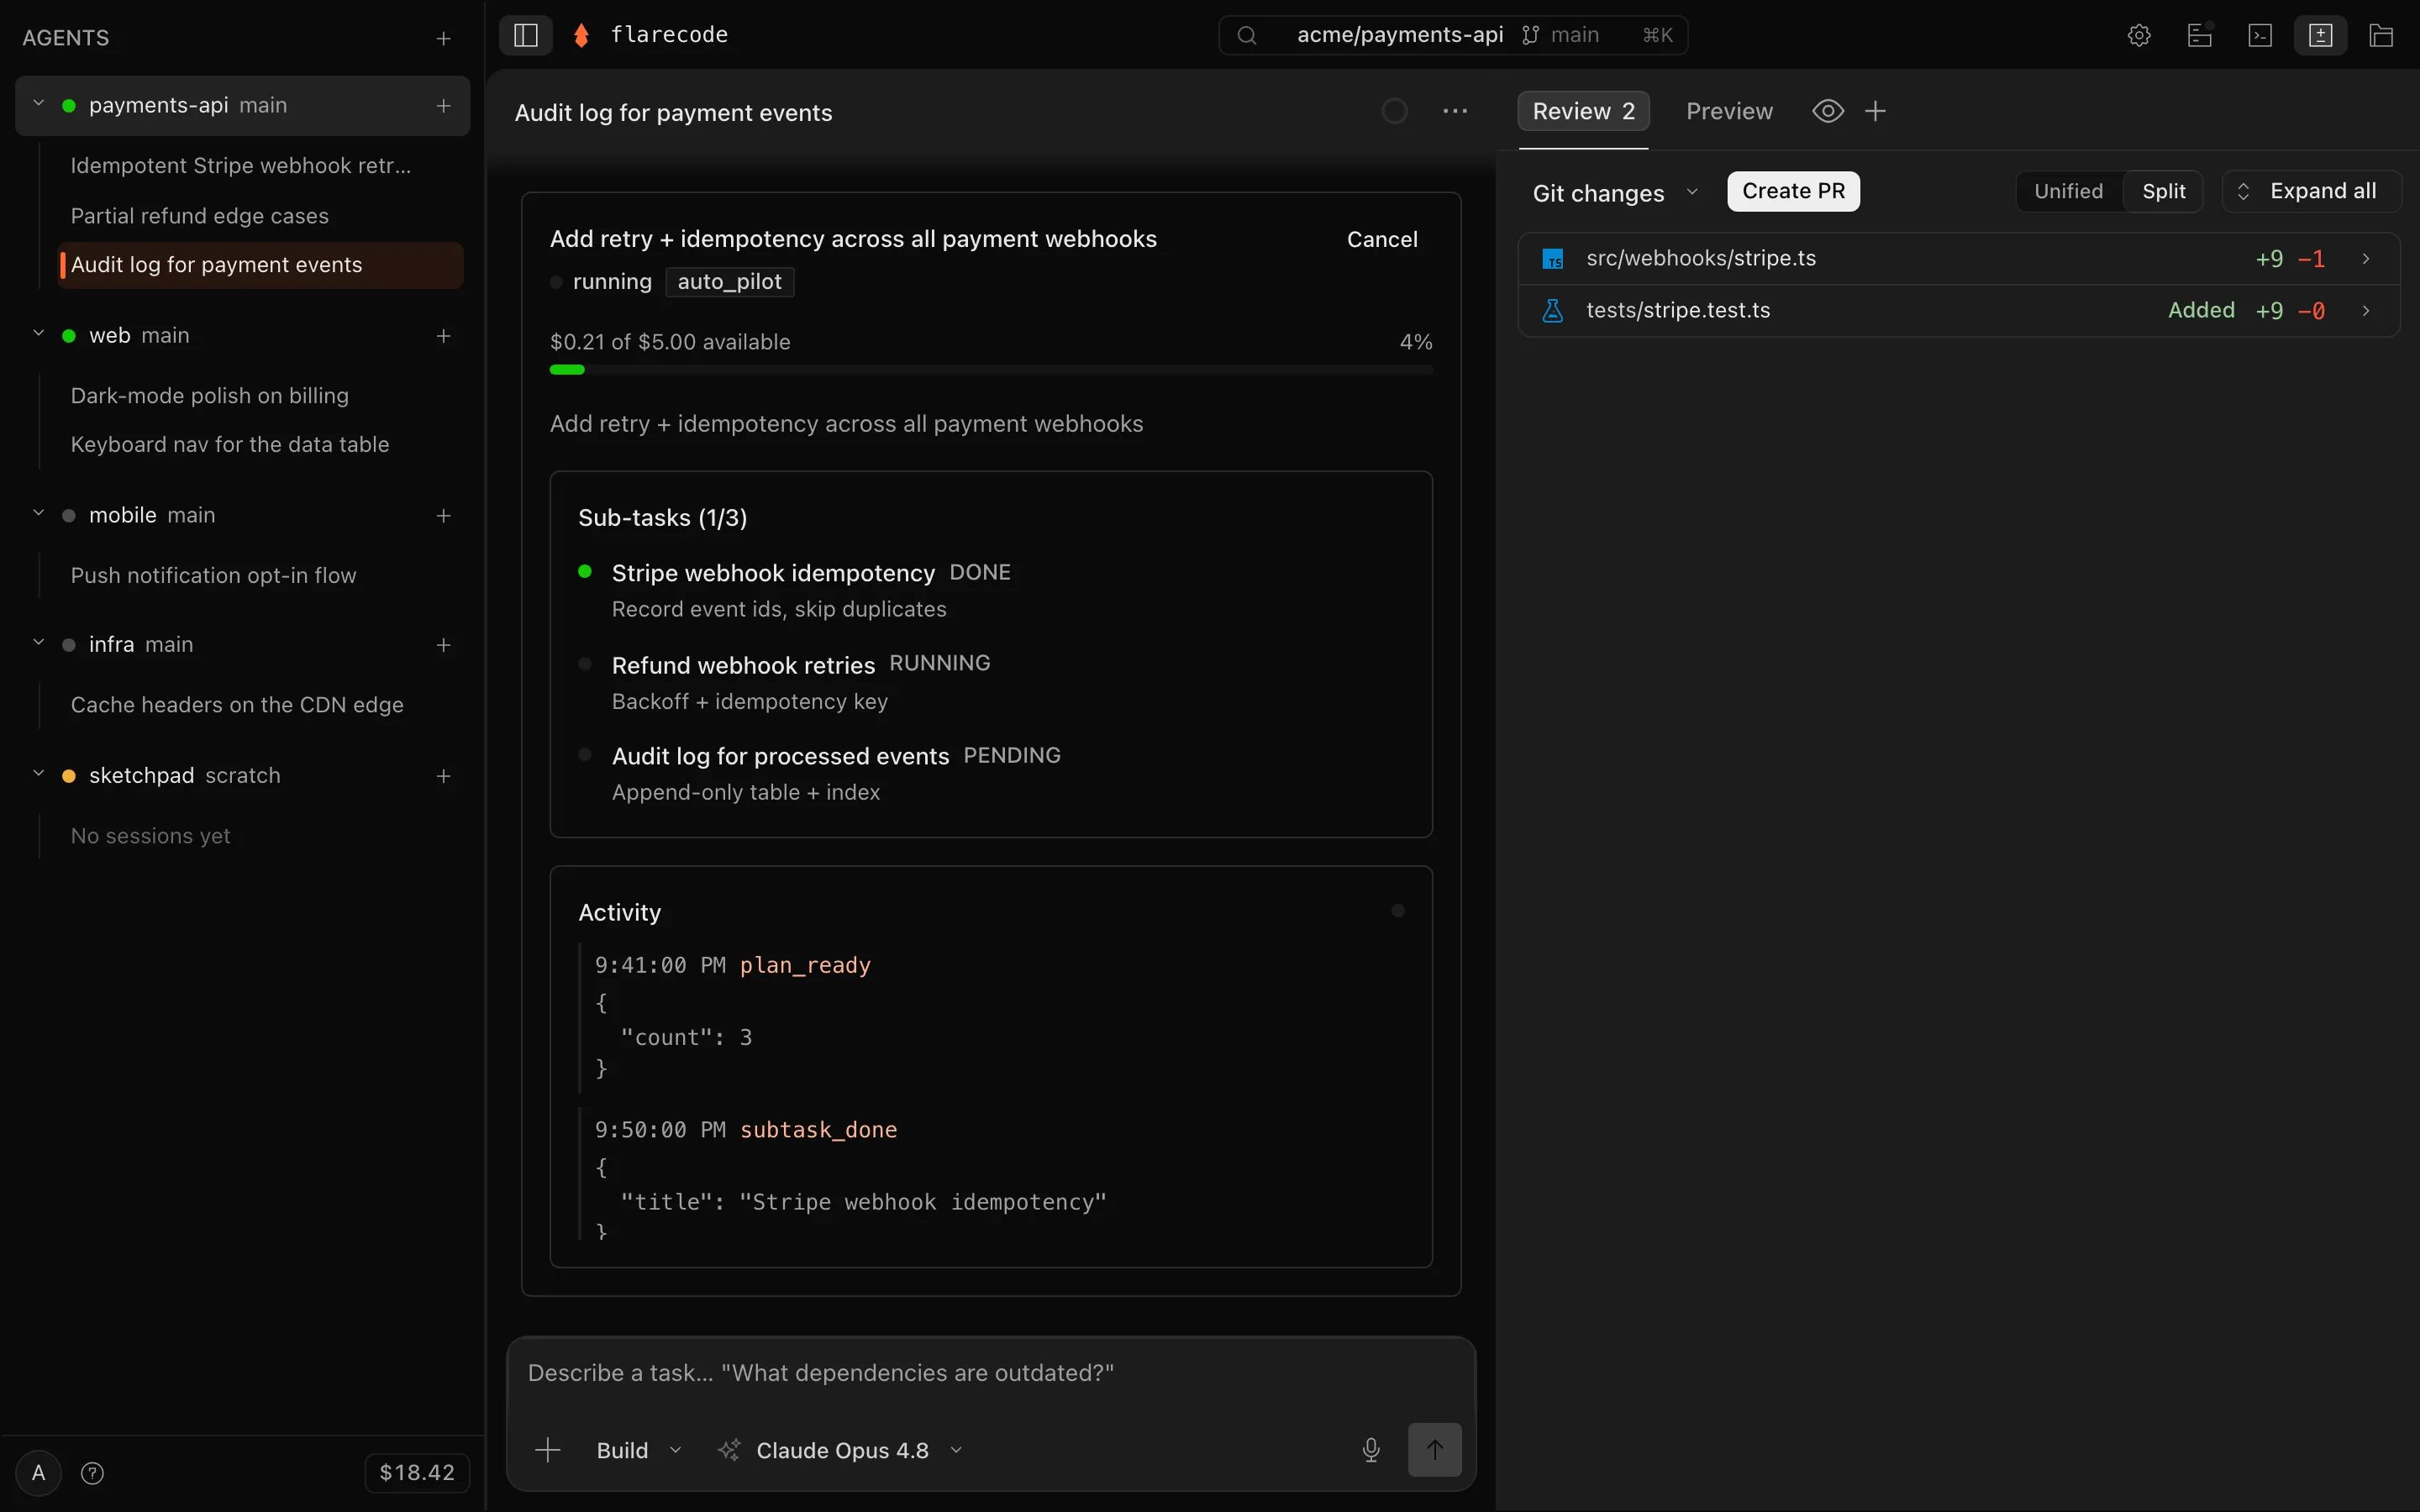Toggle the Activity panel indicator dot
The height and width of the screenshot is (1512, 2420).
pos(1398,911)
